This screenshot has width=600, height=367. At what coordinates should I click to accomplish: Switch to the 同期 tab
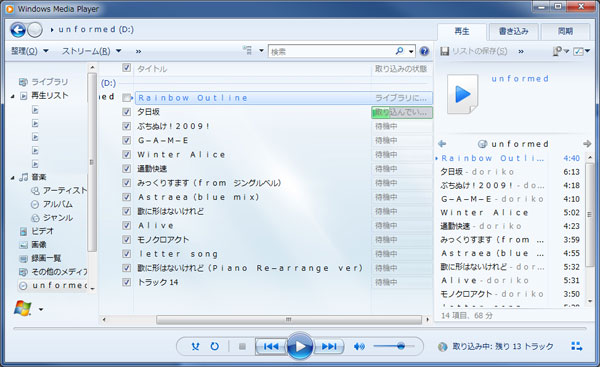pyautogui.click(x=565, y=31)
